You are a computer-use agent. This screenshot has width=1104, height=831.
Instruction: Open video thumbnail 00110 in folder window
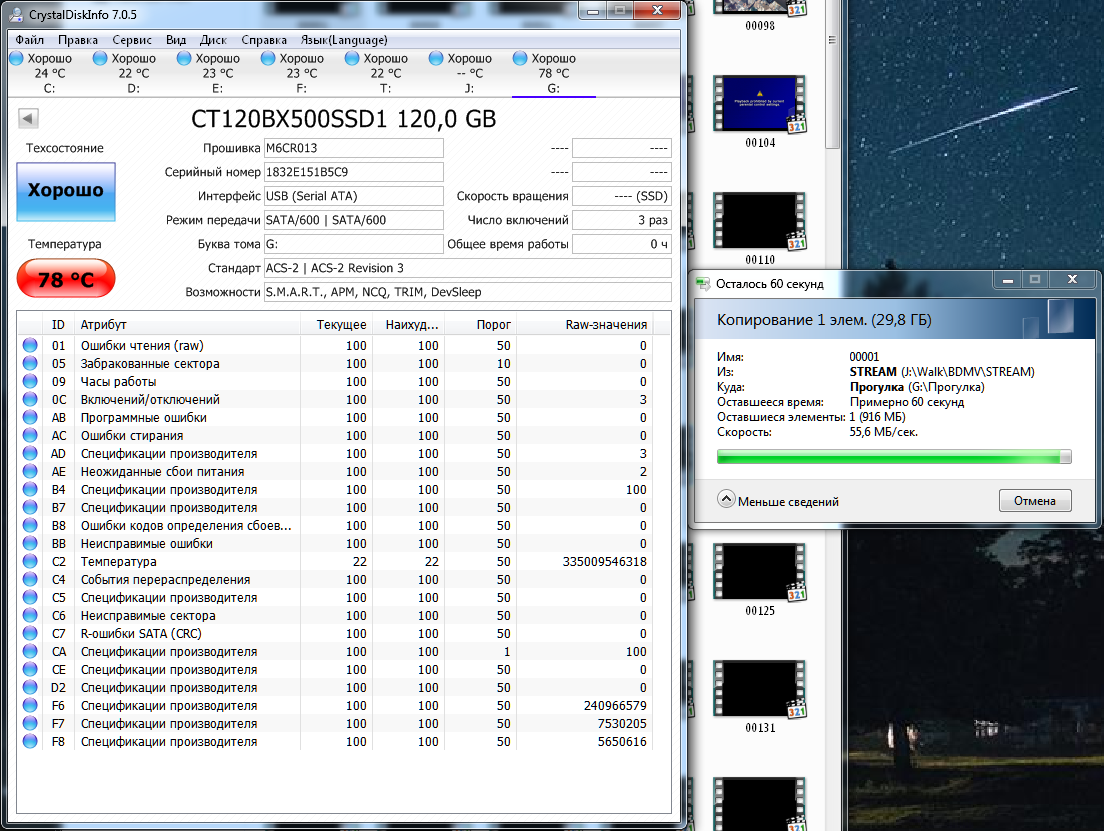[760, 222]
